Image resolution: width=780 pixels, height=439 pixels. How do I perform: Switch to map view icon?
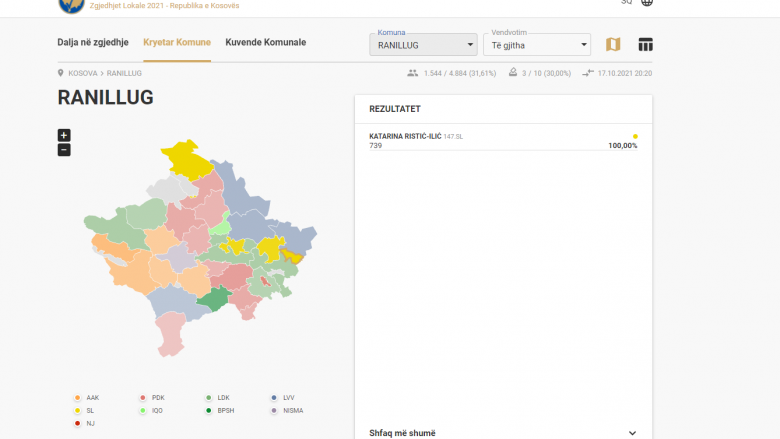[x=613, y=45]
